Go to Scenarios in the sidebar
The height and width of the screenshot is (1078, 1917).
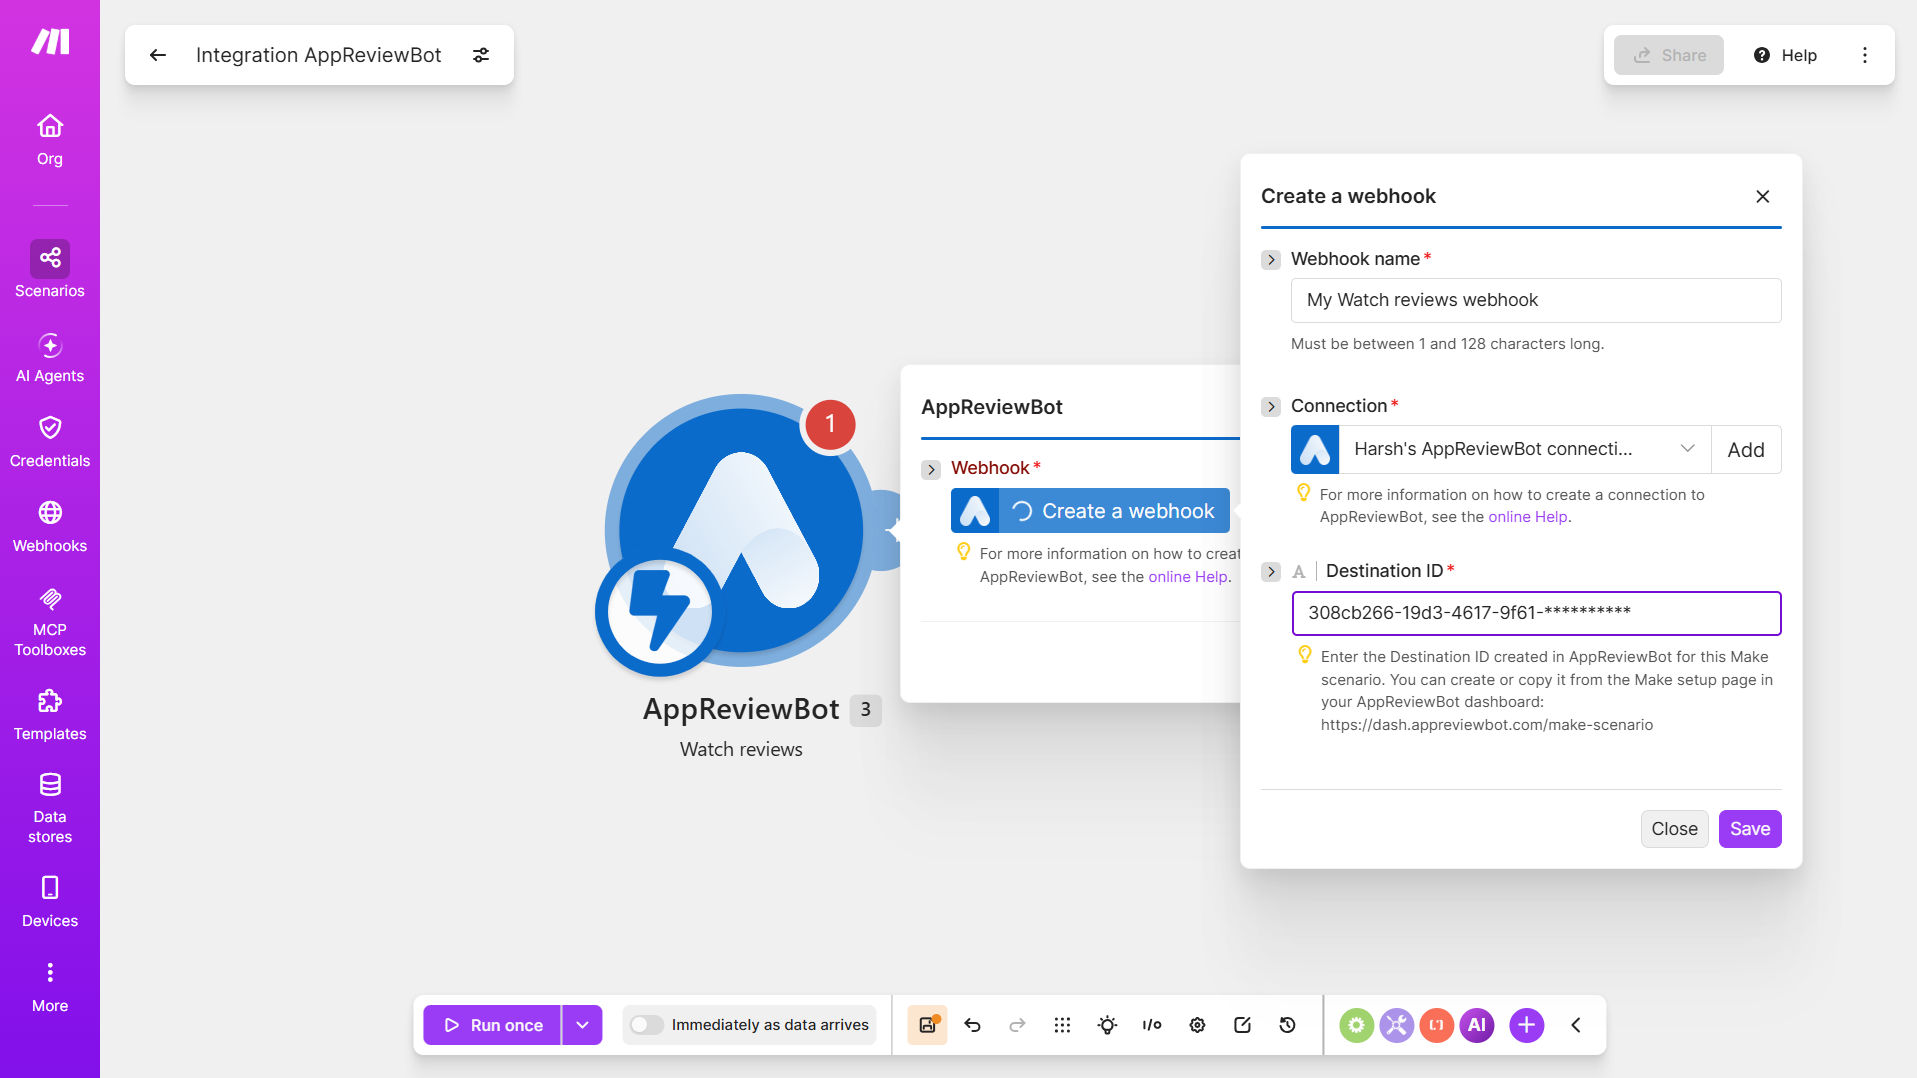pyautogui.click(x=50, y=270)
